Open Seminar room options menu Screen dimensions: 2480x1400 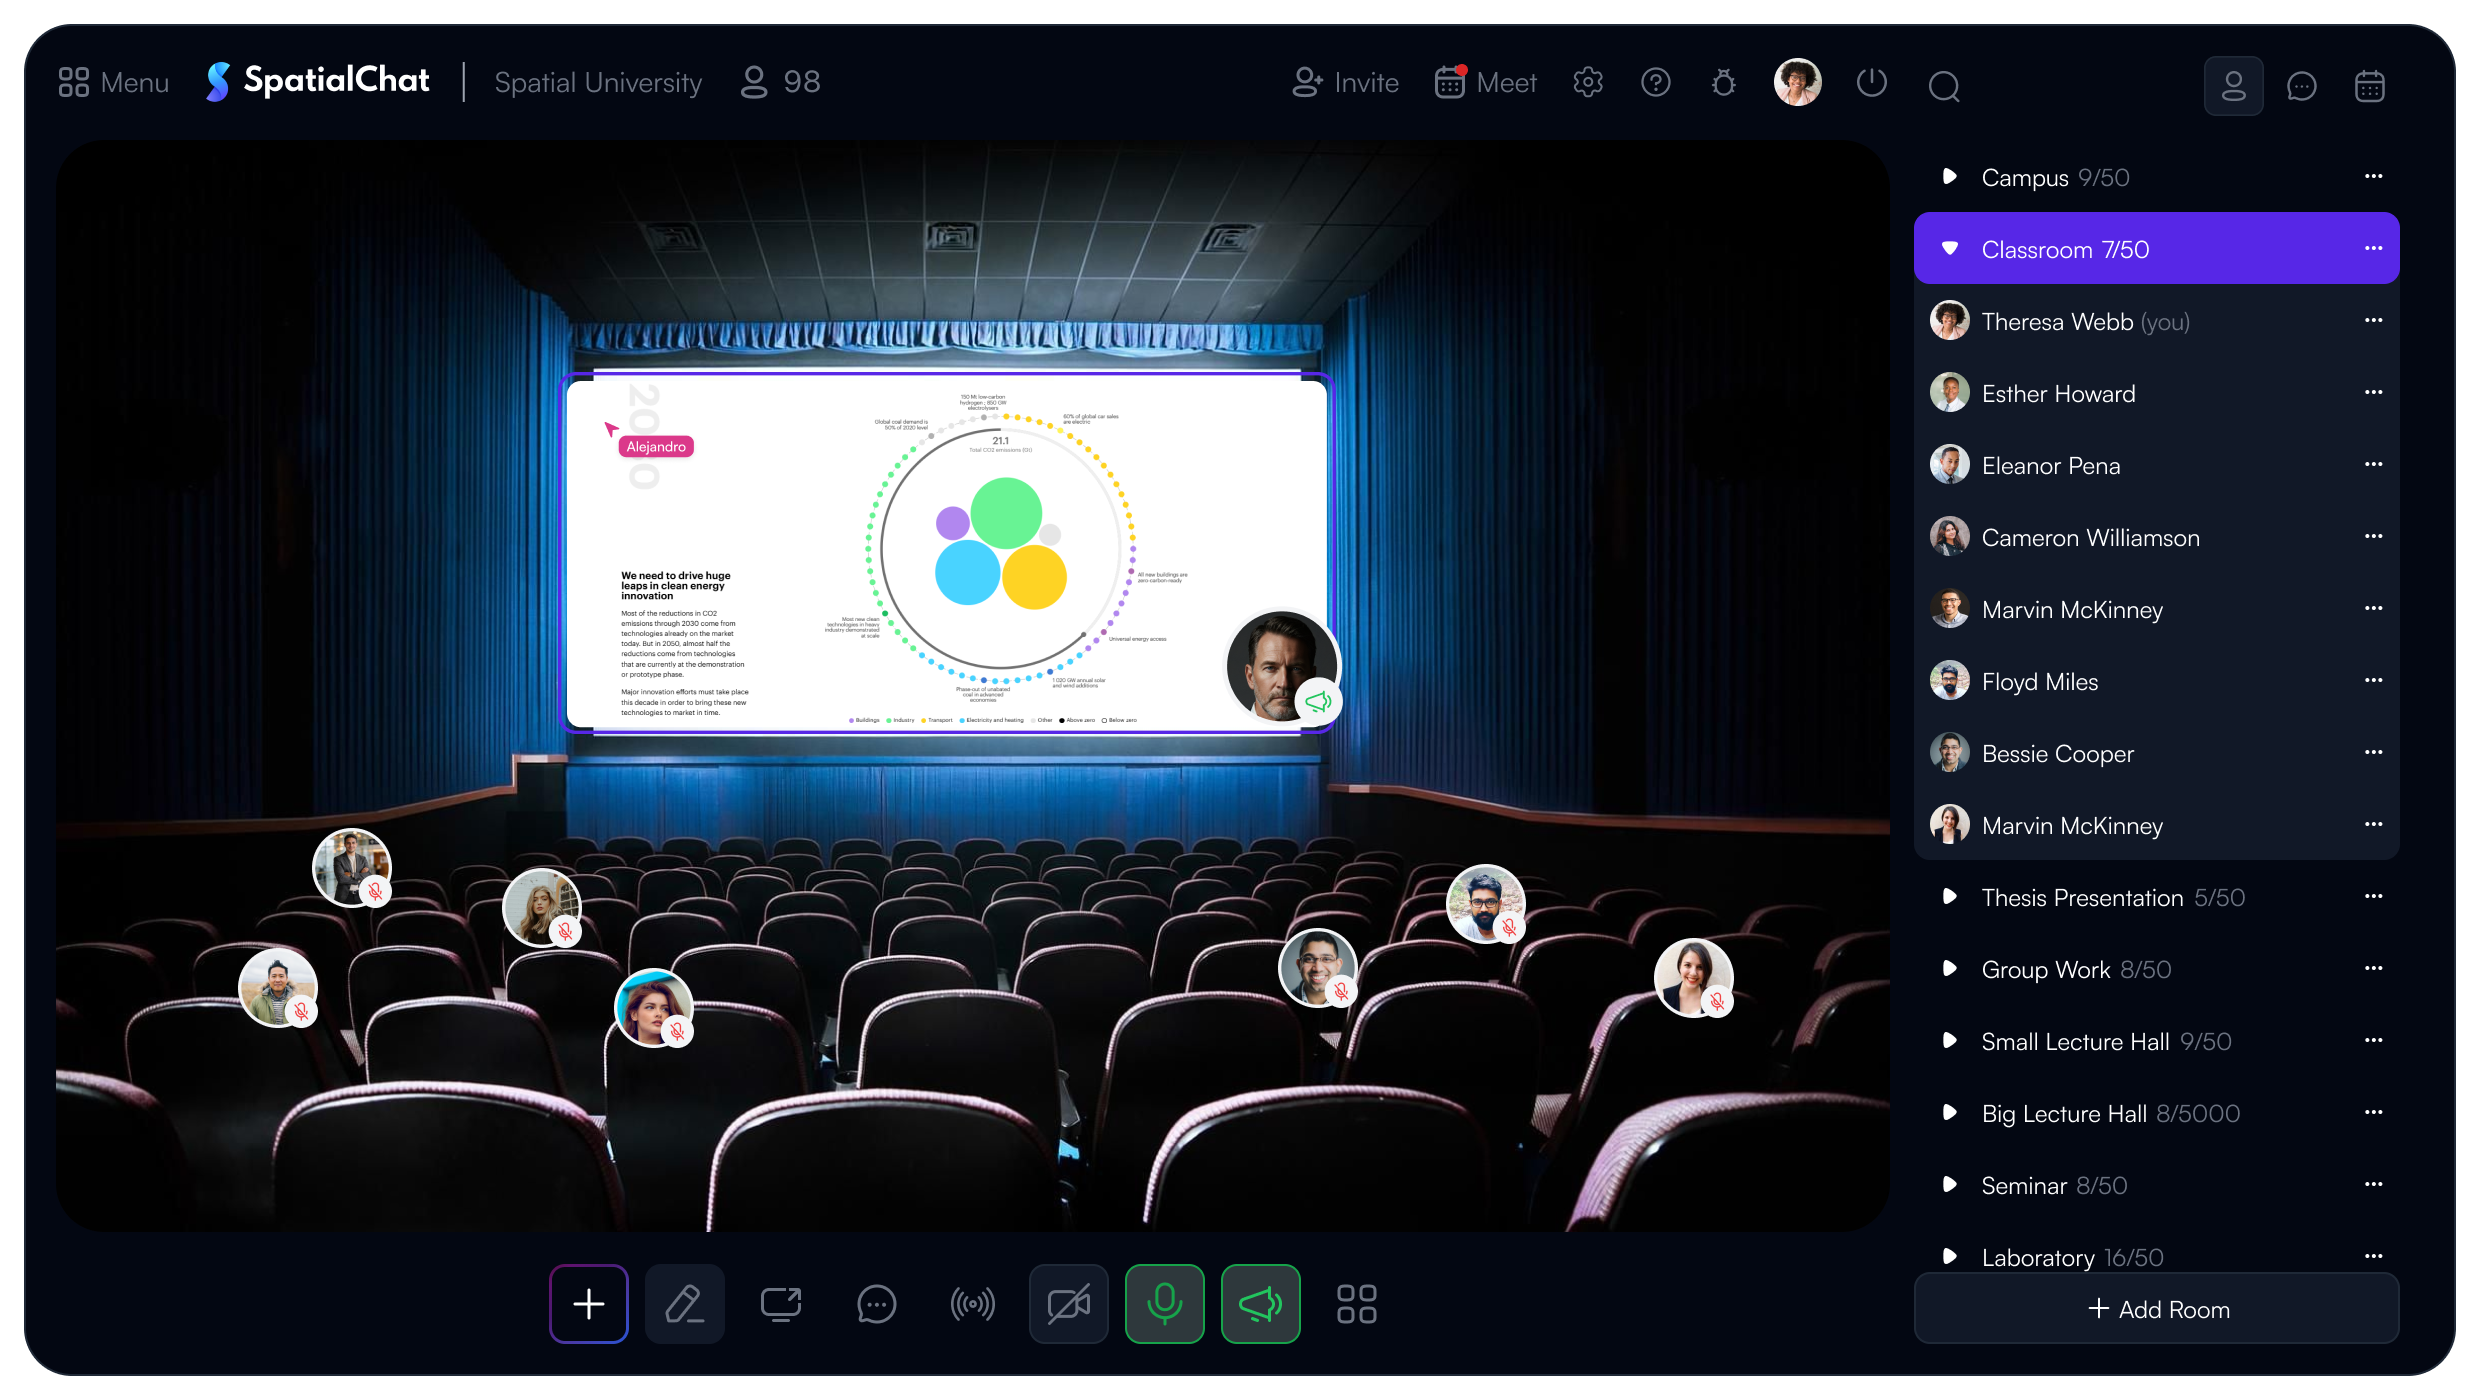coord(2374,1184)
